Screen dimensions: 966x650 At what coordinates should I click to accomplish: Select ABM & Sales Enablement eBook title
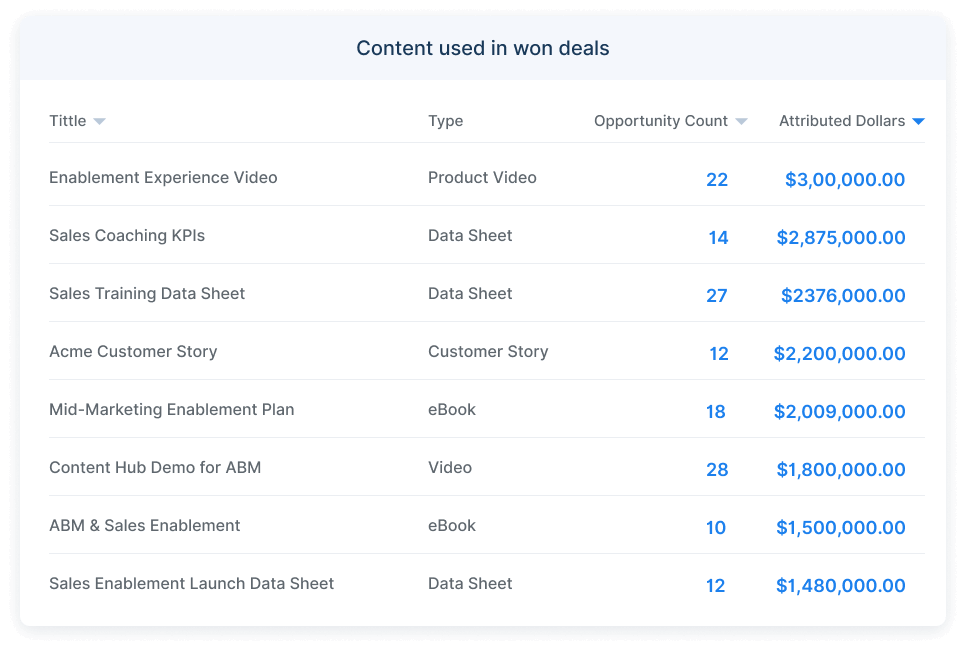[145, 526]
